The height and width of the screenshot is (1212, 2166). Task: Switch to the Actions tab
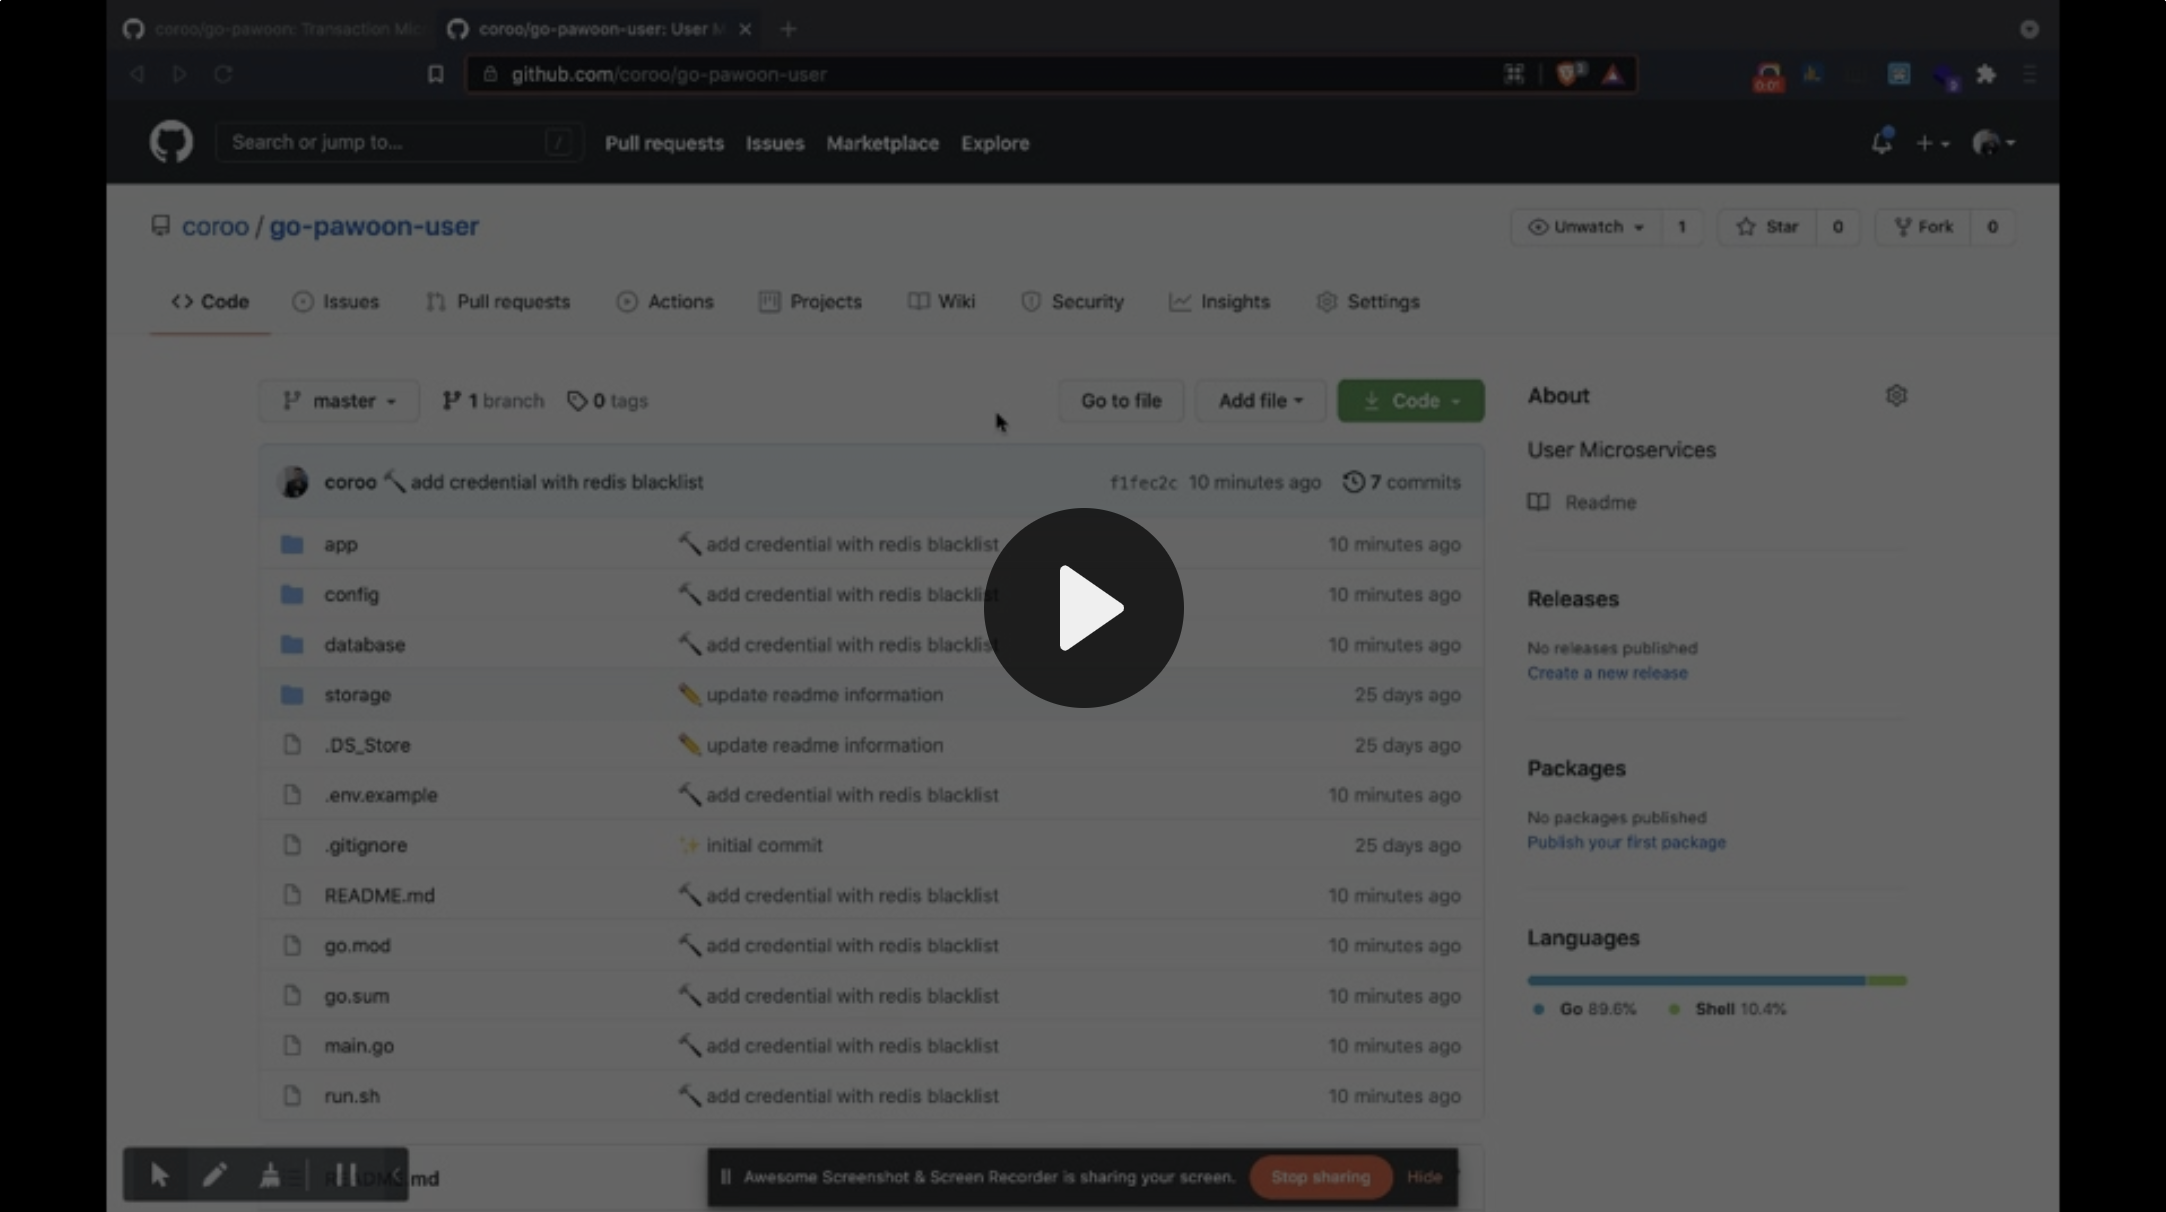665,302
